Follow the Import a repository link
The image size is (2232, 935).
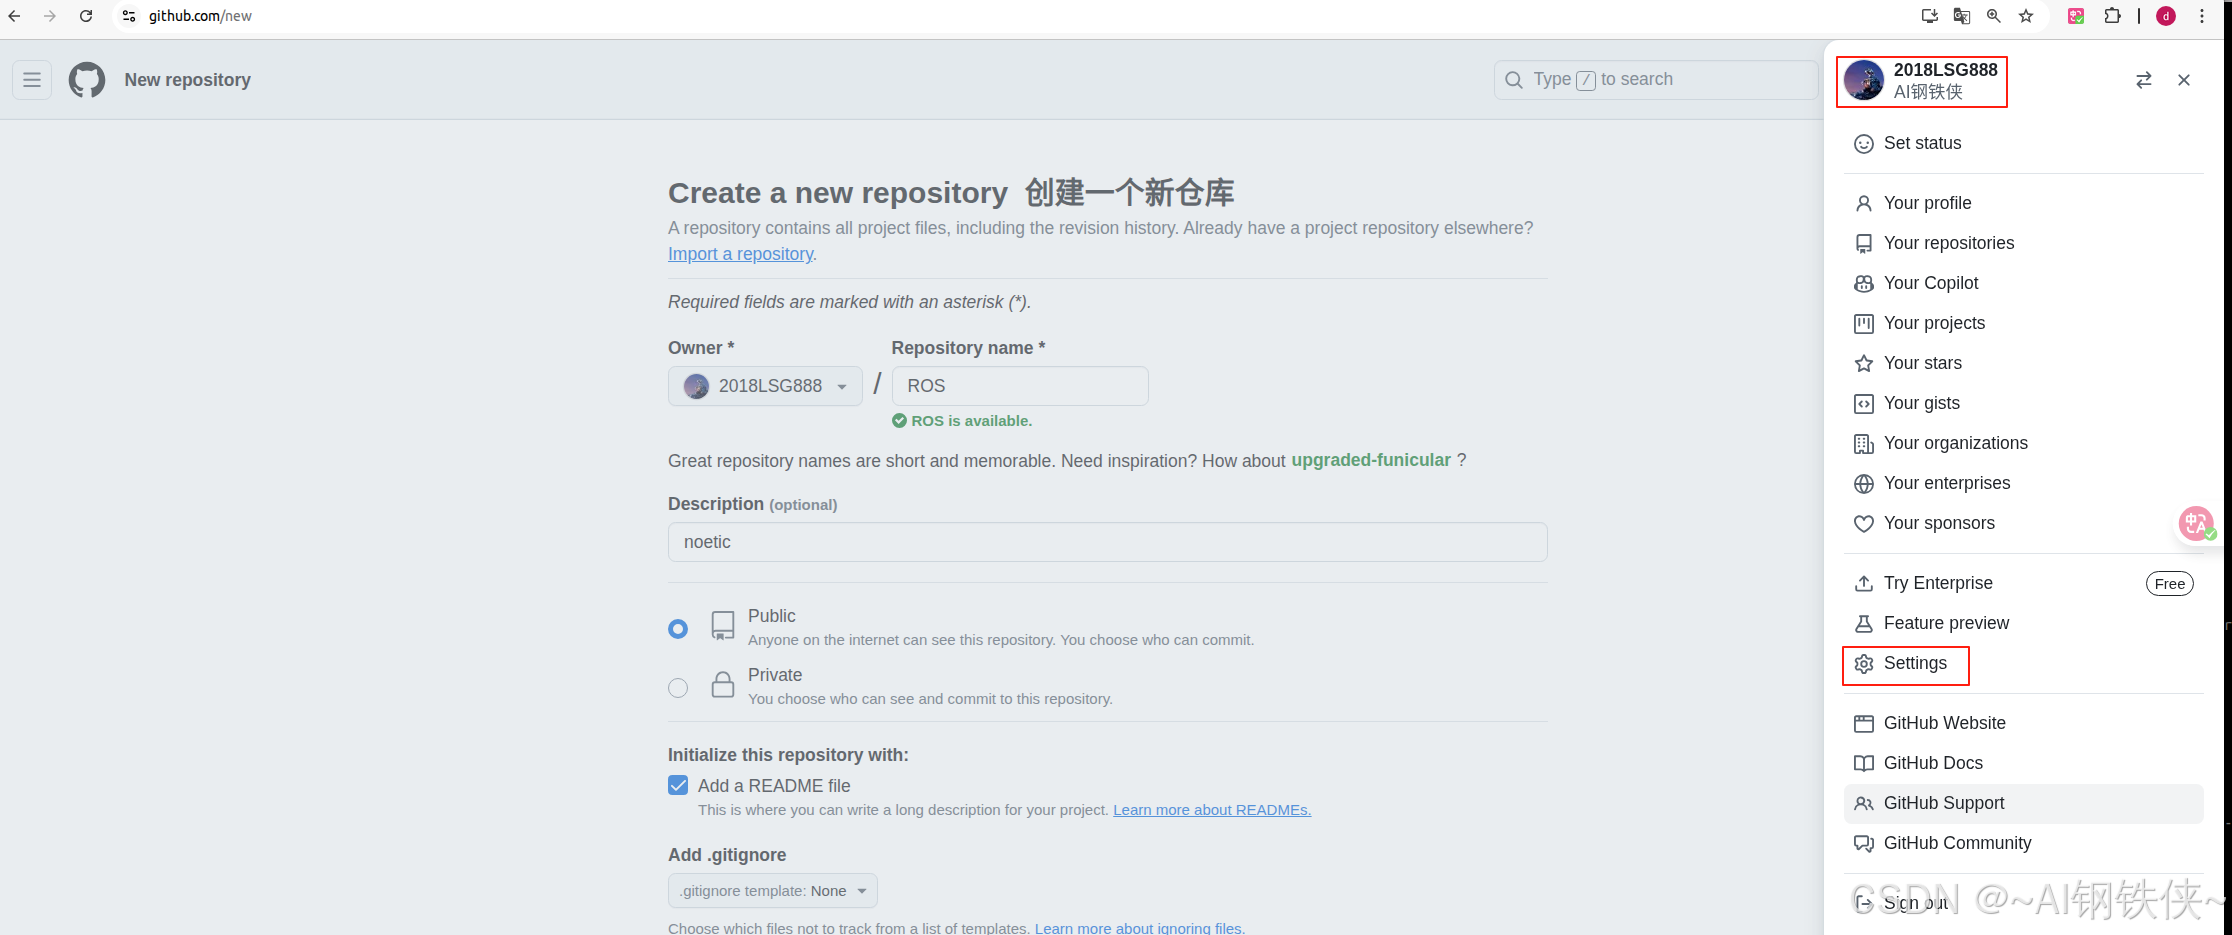coord(740,254)
